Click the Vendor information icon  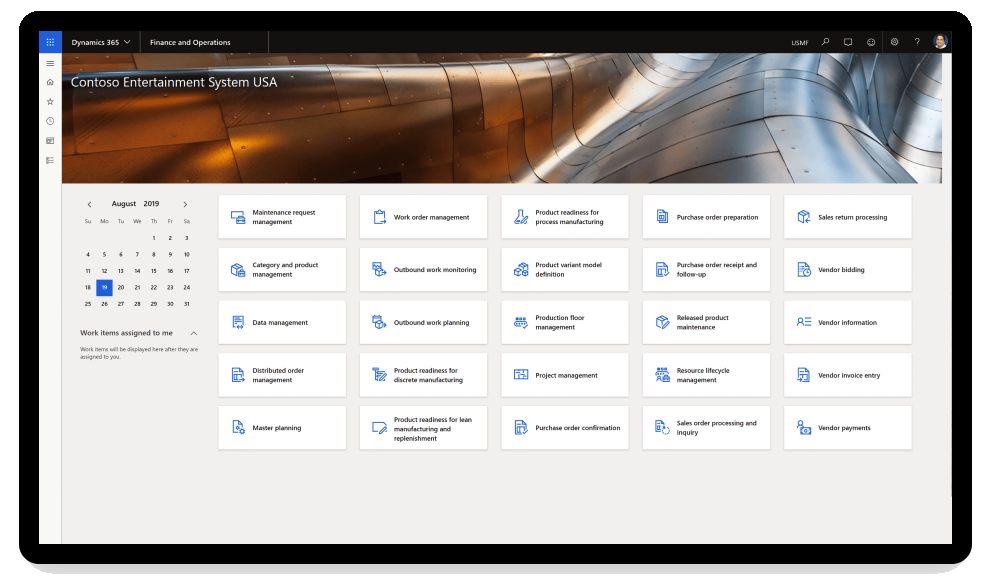pyautogui.click(x=803, y=322)
